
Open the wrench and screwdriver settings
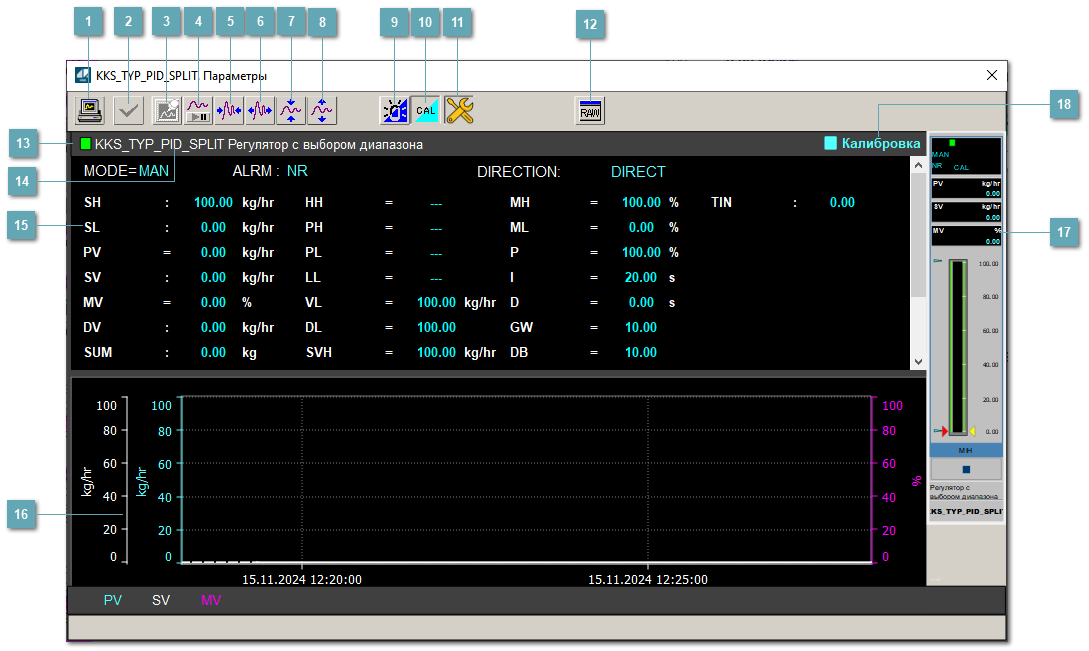point(458,110)
